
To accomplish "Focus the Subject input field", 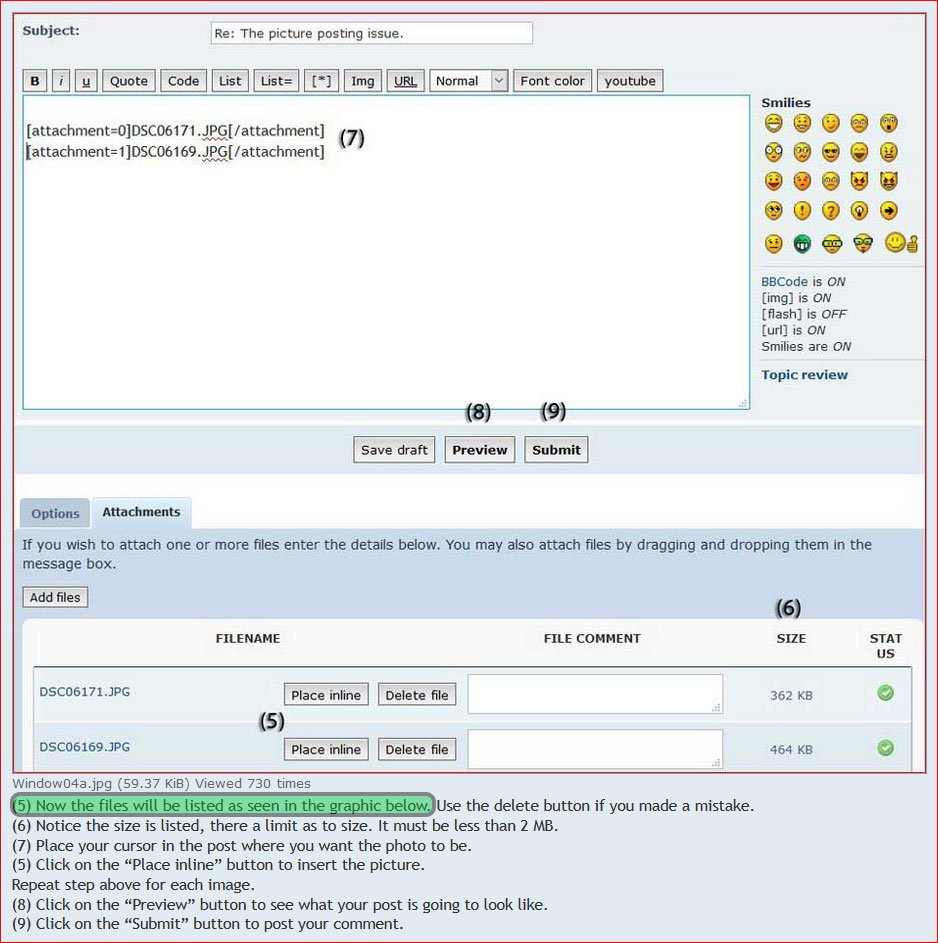I will tap(372, 33).
